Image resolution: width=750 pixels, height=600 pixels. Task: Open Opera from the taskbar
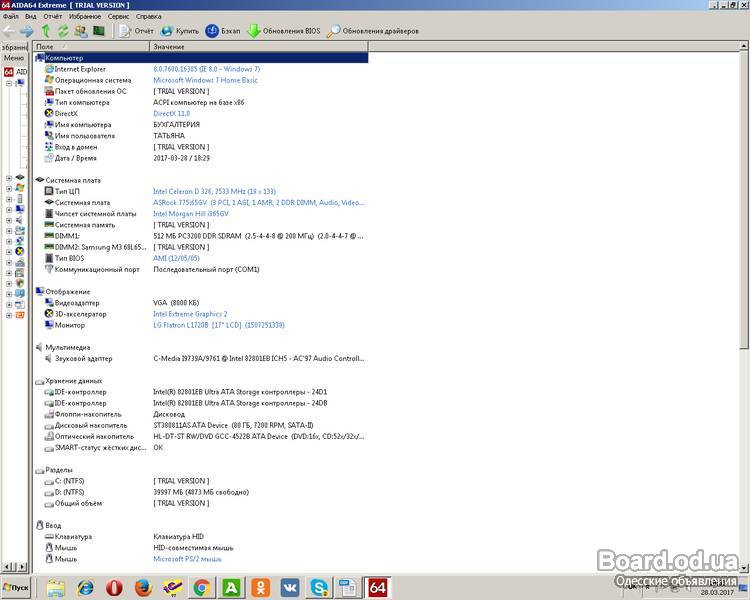pos(113,588)
